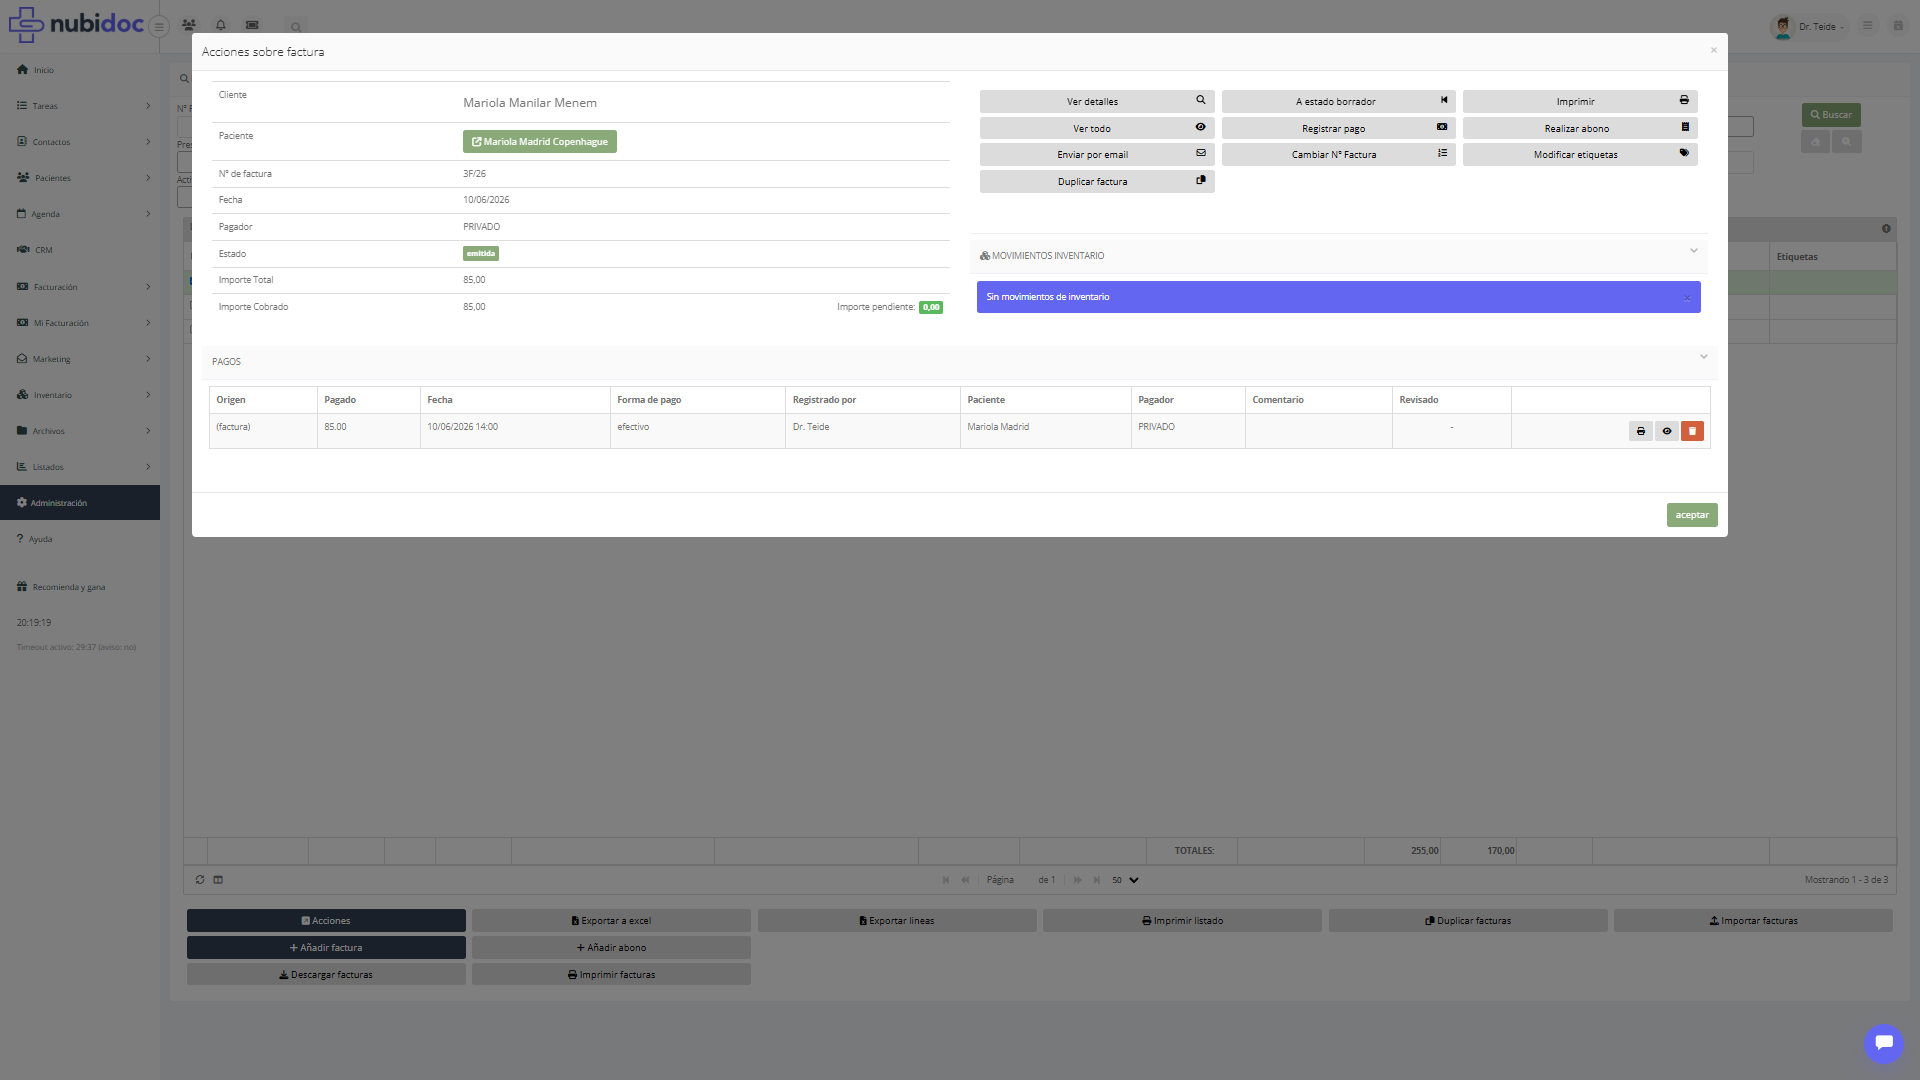Image resolution: width=1920 pixels, height=1080 pixels.
Task: Click the green Buscar button
Action: [x=1831, y=115]
